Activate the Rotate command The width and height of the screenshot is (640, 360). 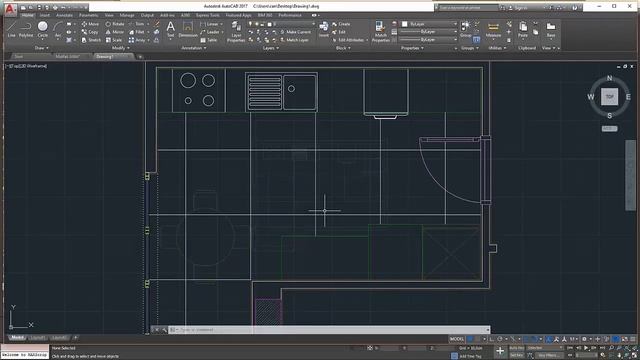tap(115, 24)
